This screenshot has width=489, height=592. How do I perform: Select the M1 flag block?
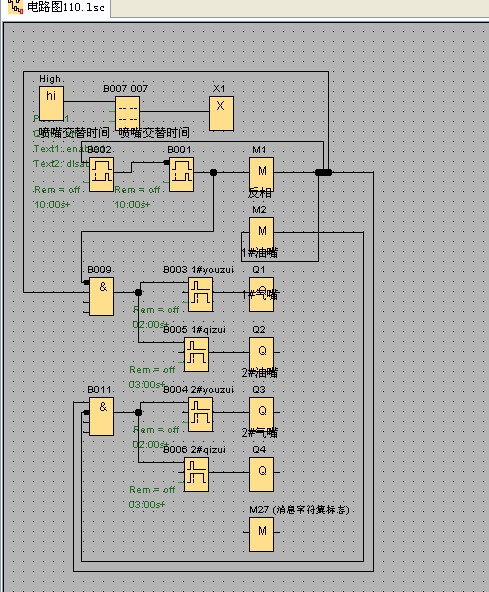point(262,174)
